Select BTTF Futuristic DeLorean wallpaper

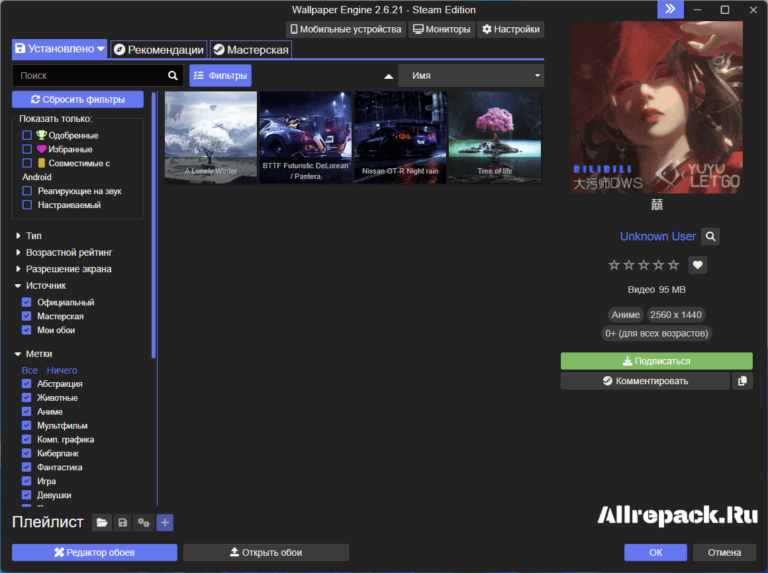[305, 138]
